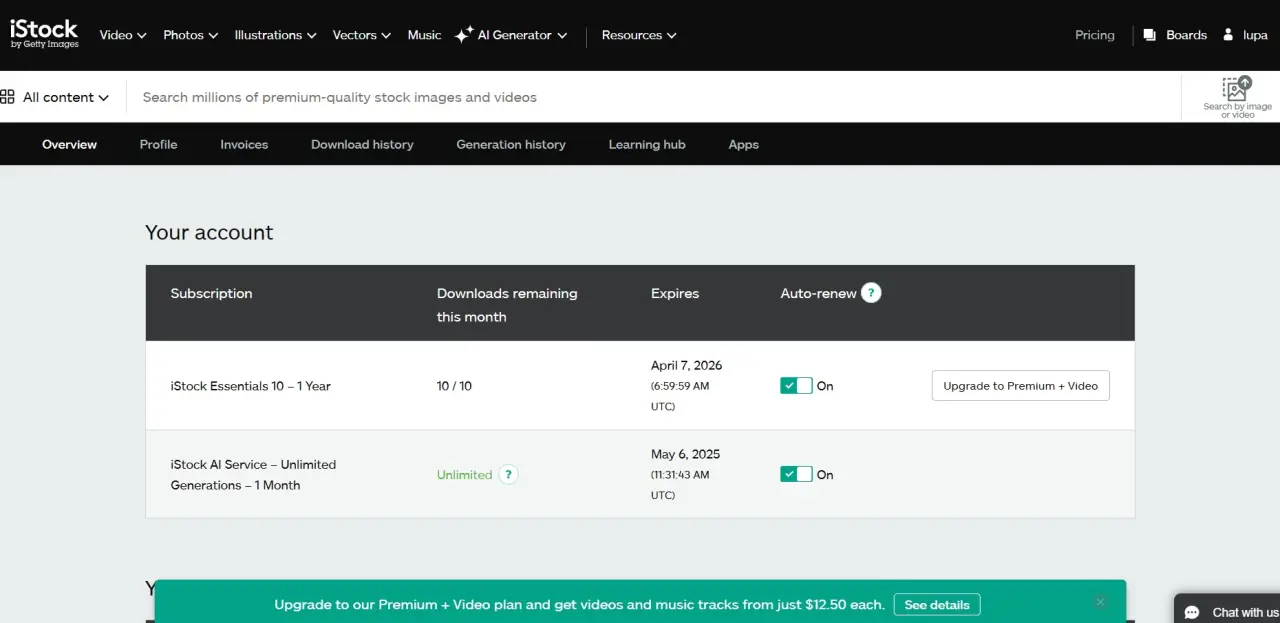The width and height of the screenshot is (1280, 623).
Task: Switch to the Invoices tab
Action: click(244, 144)
